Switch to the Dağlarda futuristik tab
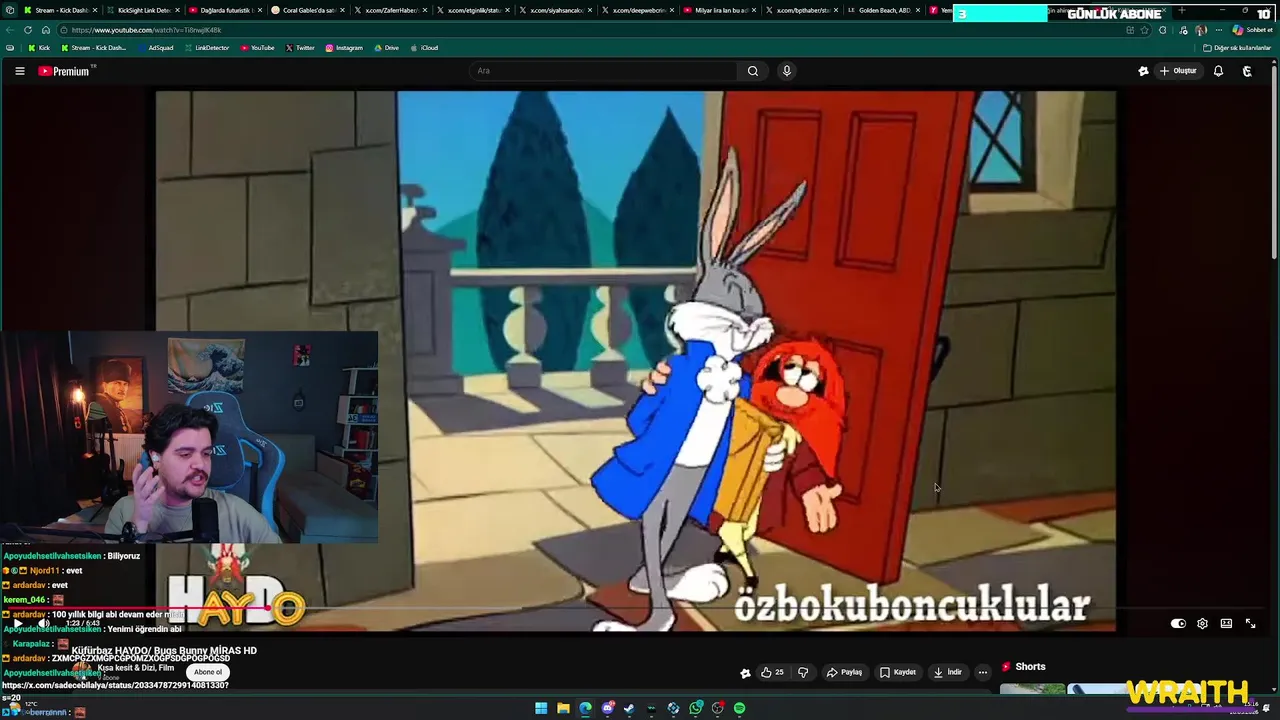The width and height of the screenshot is (1280, 720). click(x=224, y=10)
